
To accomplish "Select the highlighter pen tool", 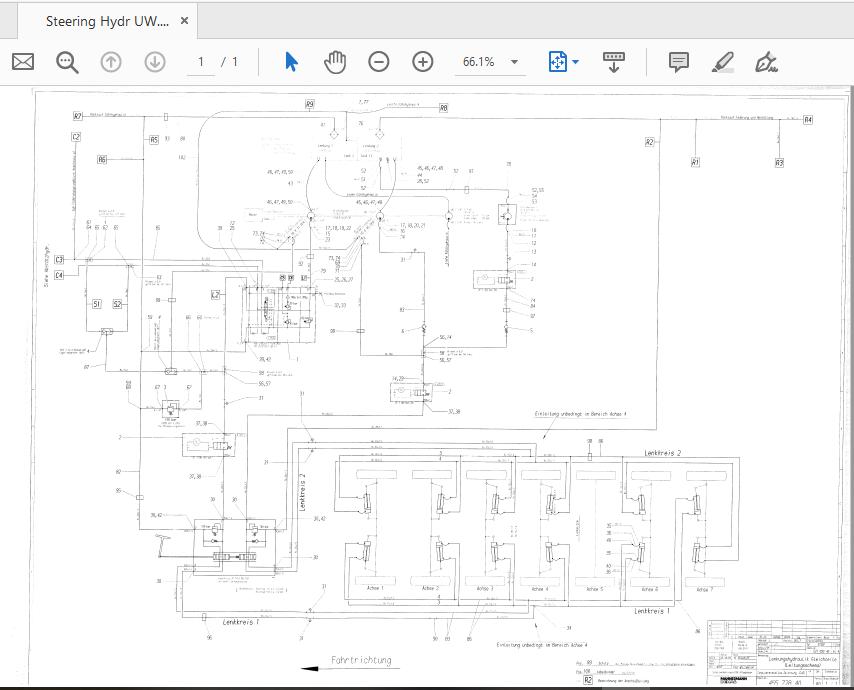I will [x=723, y=62].
